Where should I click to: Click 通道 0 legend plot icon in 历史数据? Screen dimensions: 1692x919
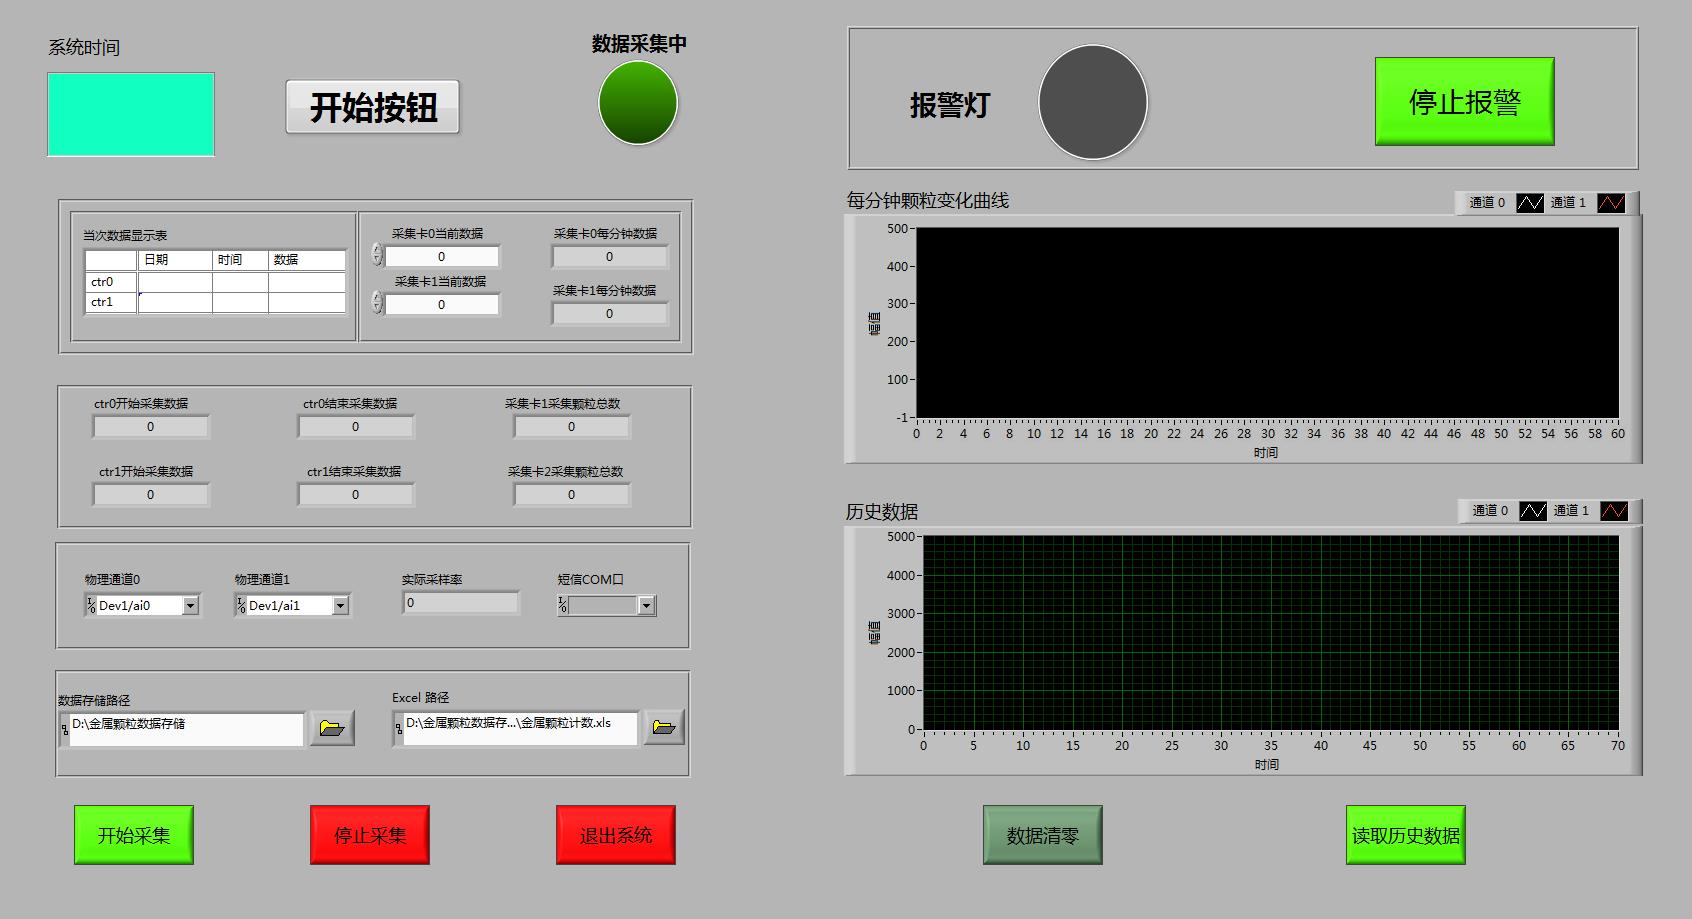(x=1532, y=511)
